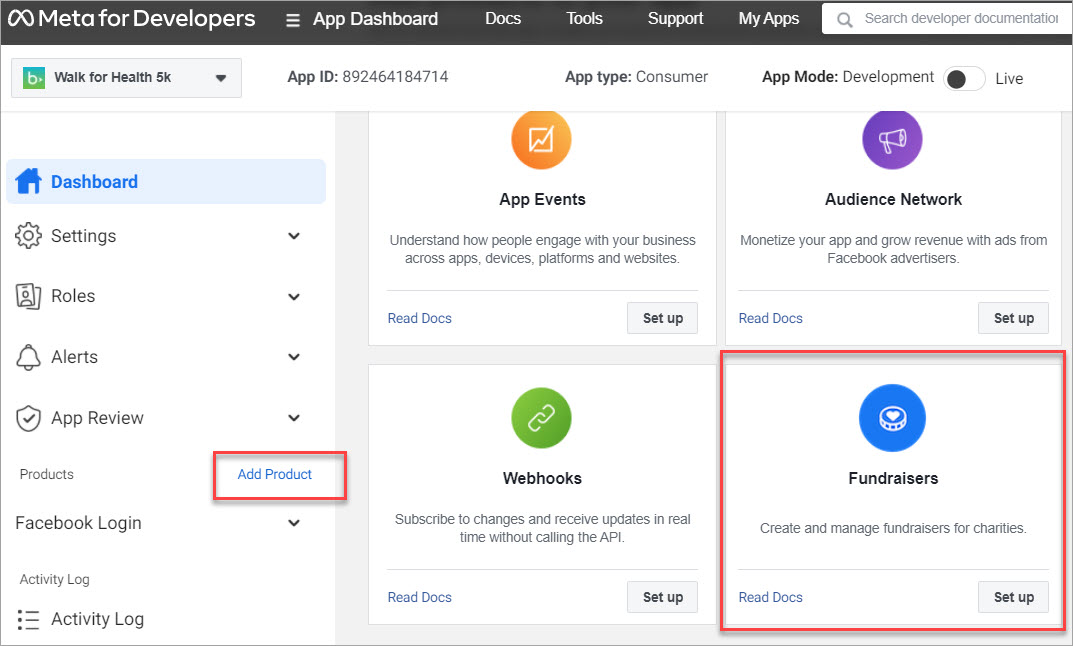This screenshot has height=646, width=1073.
Task: Go to App Dashboard
Action: [x=376, y=19]
